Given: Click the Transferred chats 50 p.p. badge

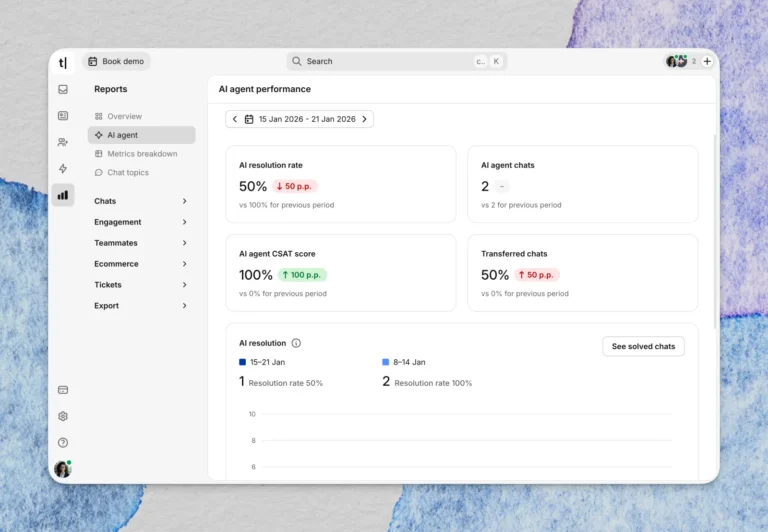Looking at the screenshot, I should [x=536, y=275].
